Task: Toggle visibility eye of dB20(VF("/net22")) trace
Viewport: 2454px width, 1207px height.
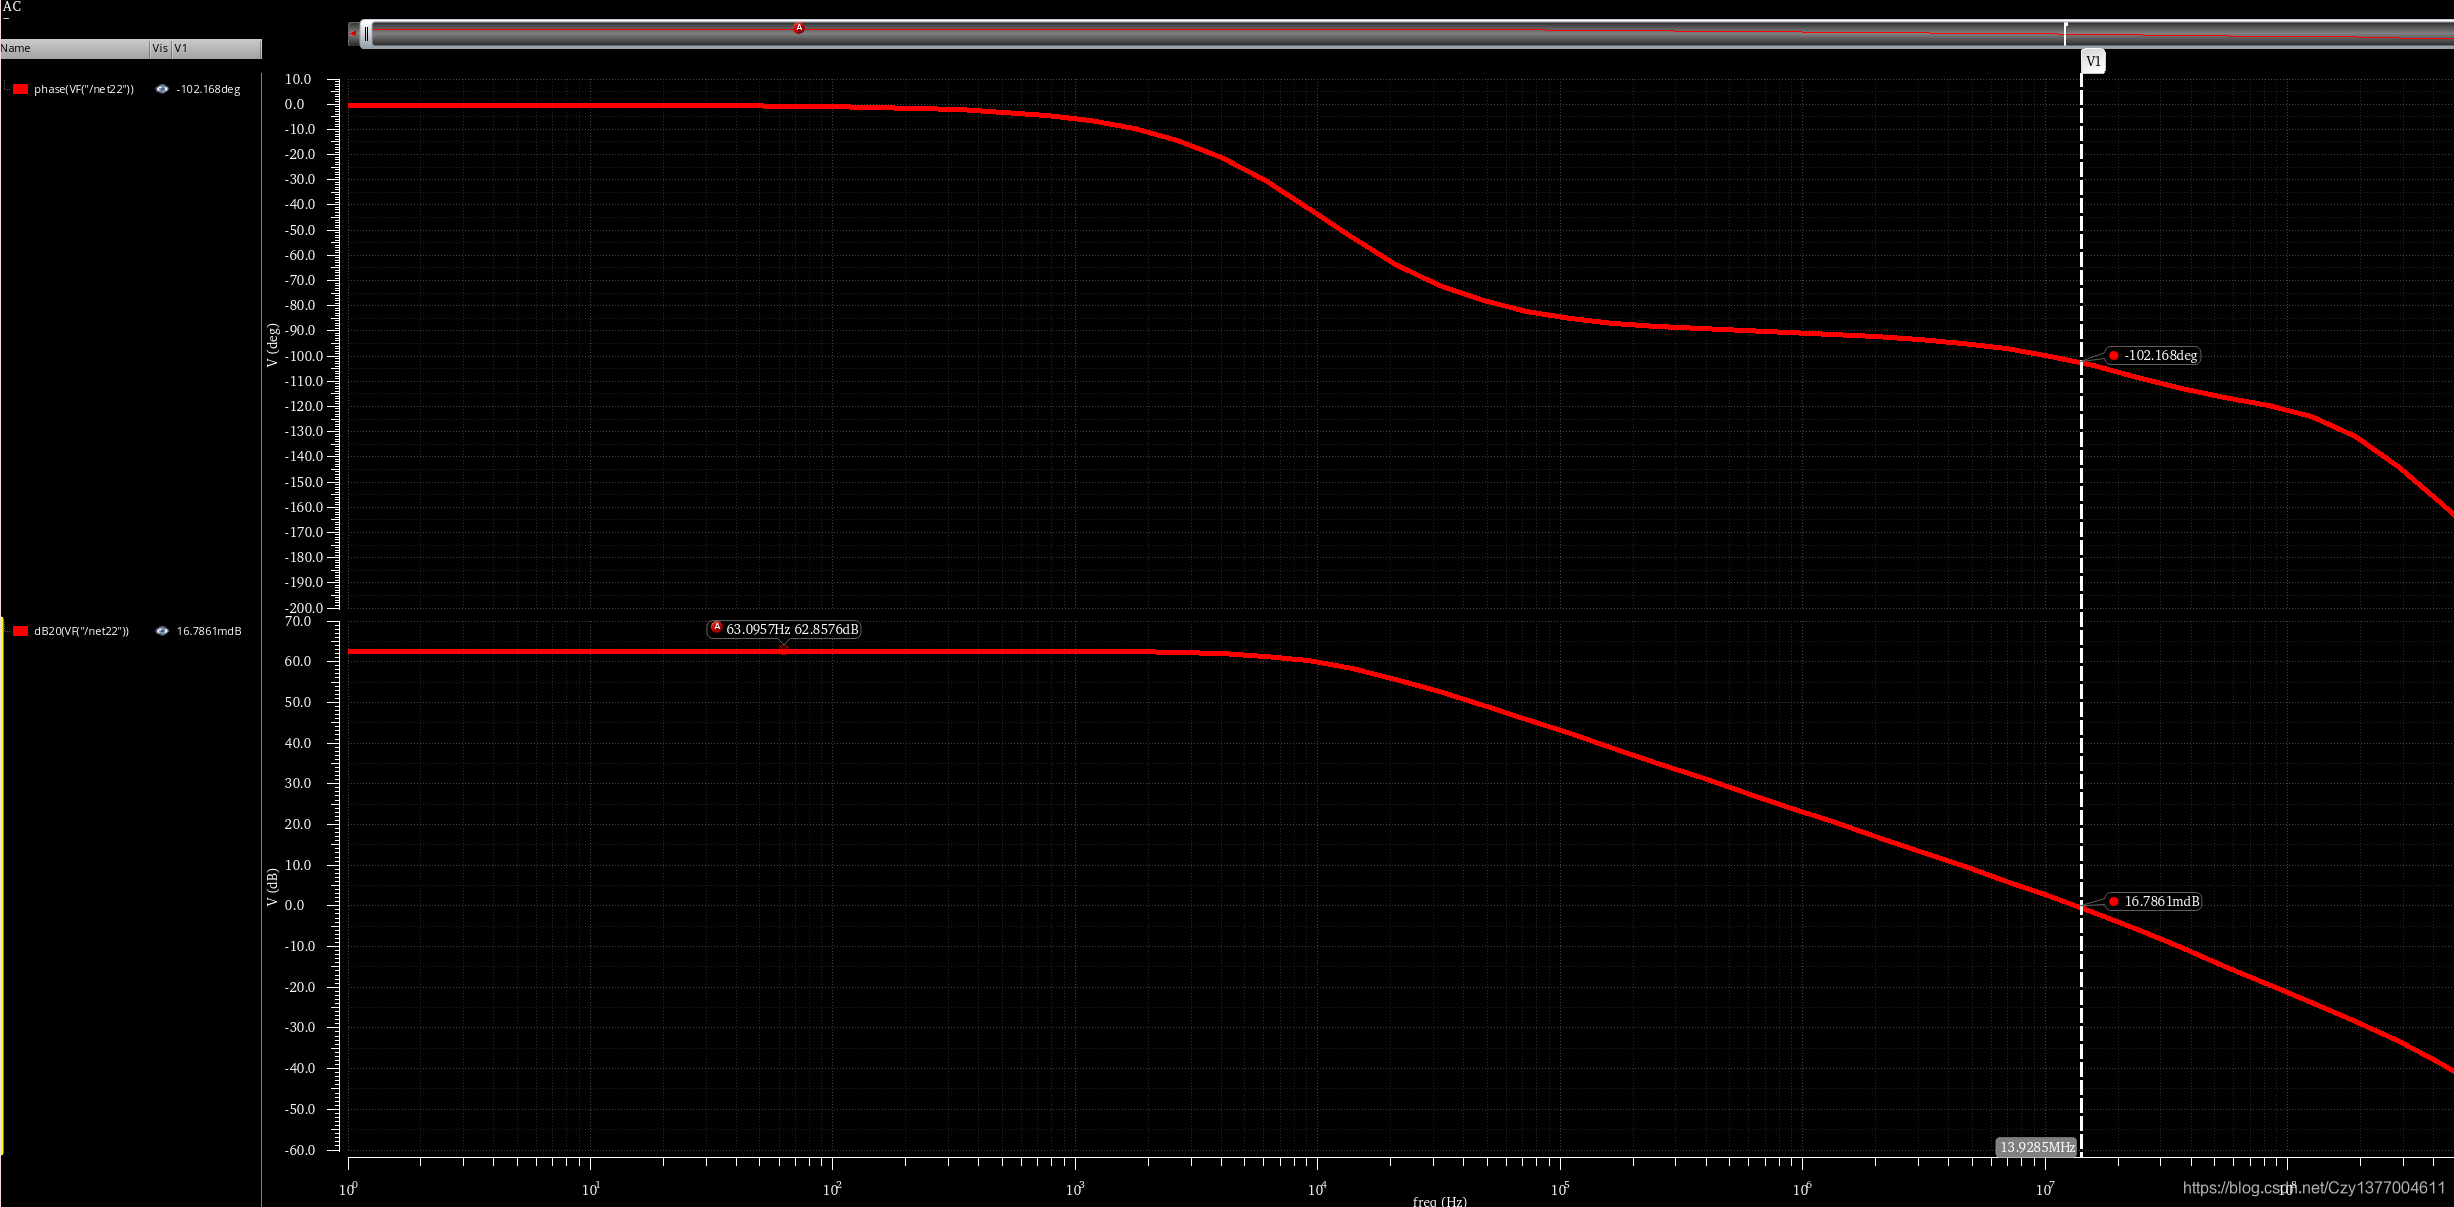Action: coord(162,631)
